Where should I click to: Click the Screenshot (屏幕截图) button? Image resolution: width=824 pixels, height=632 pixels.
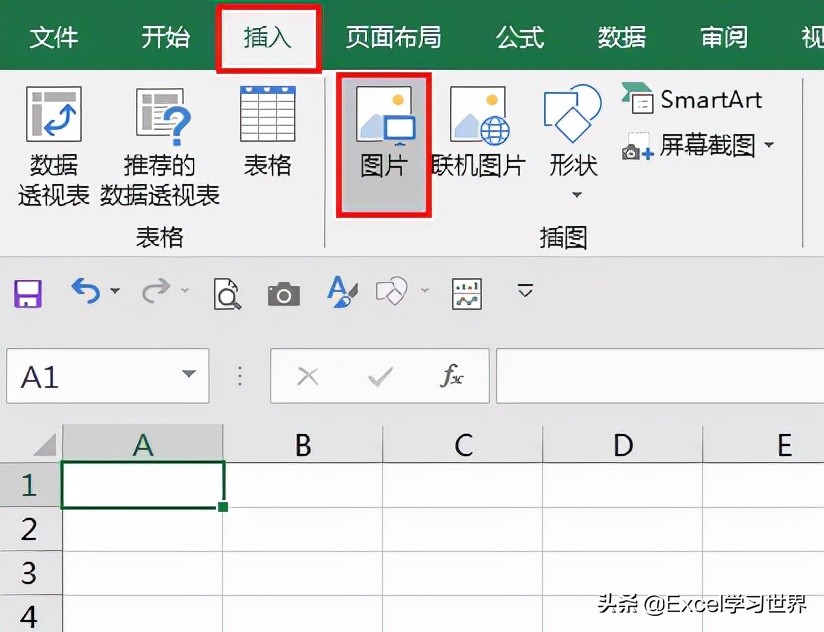pos(688,146)
